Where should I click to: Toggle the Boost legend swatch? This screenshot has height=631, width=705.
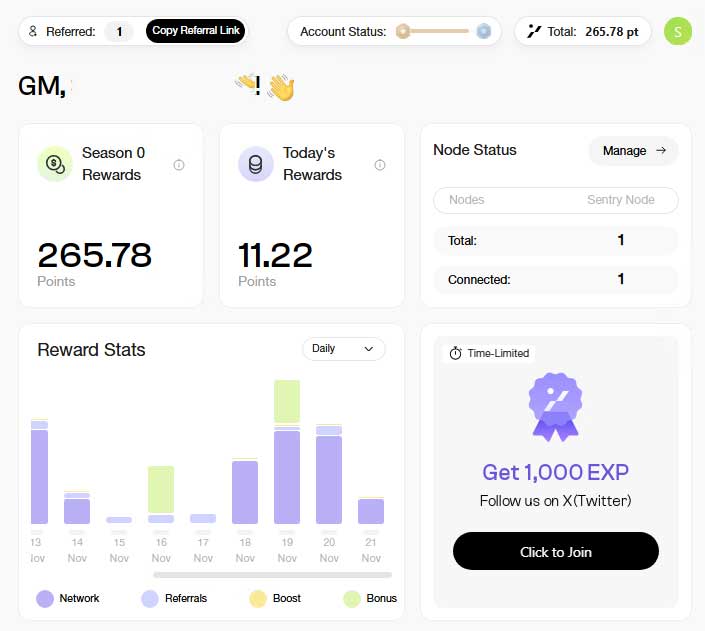[258, 599]
